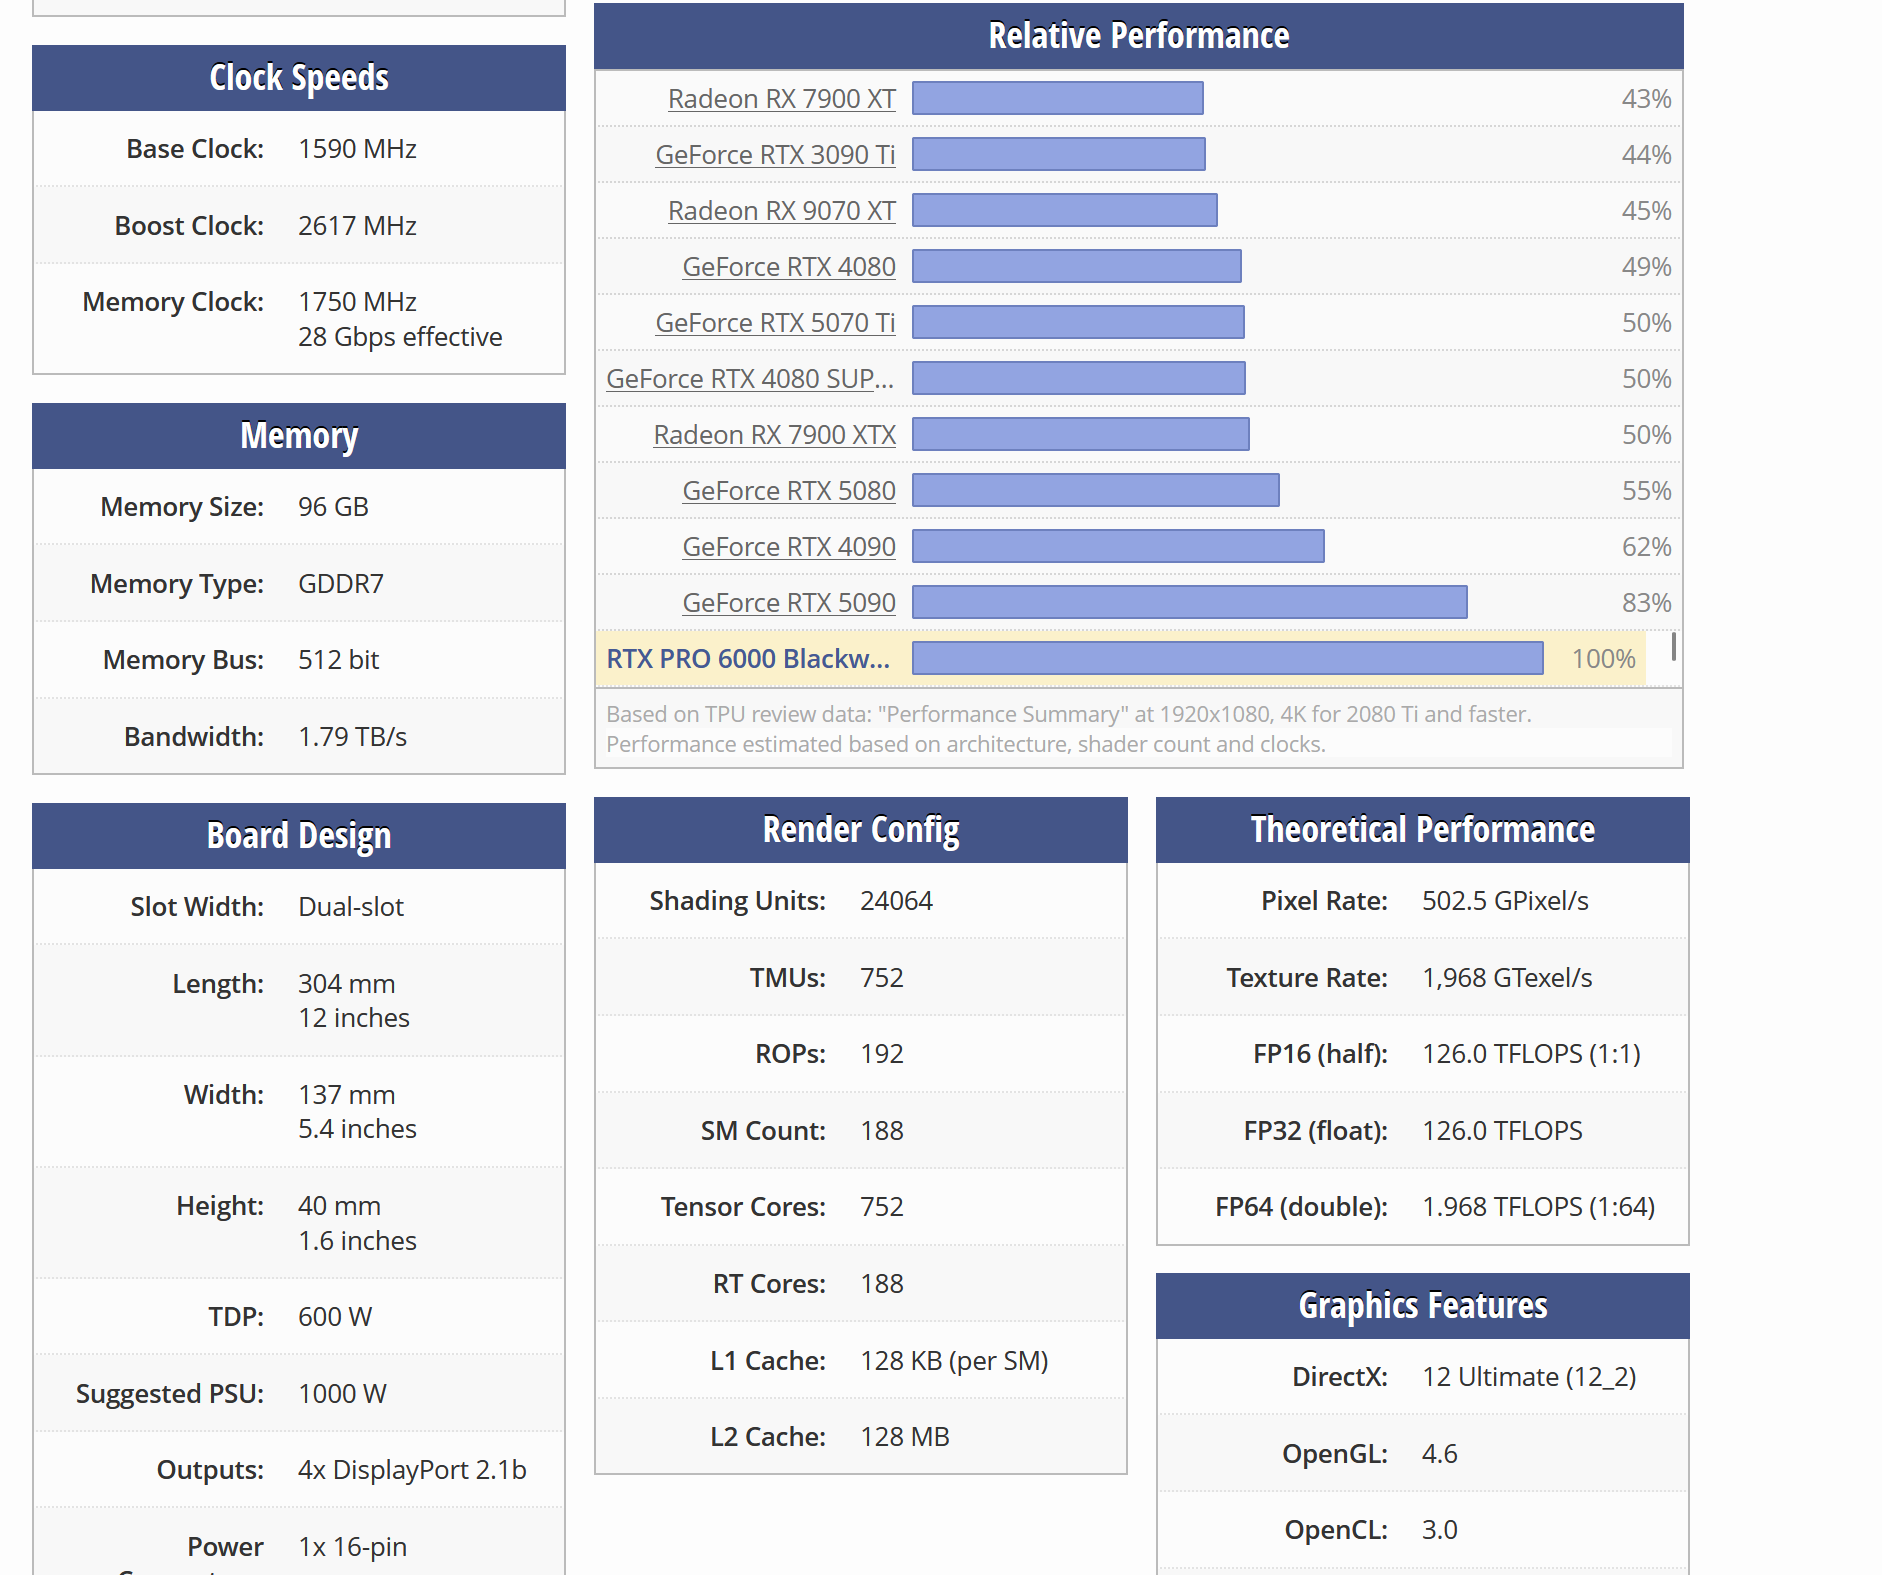
Task: Click the Theoretical Performance section header
Action: pyautogui.click(x=1423, y=830)
